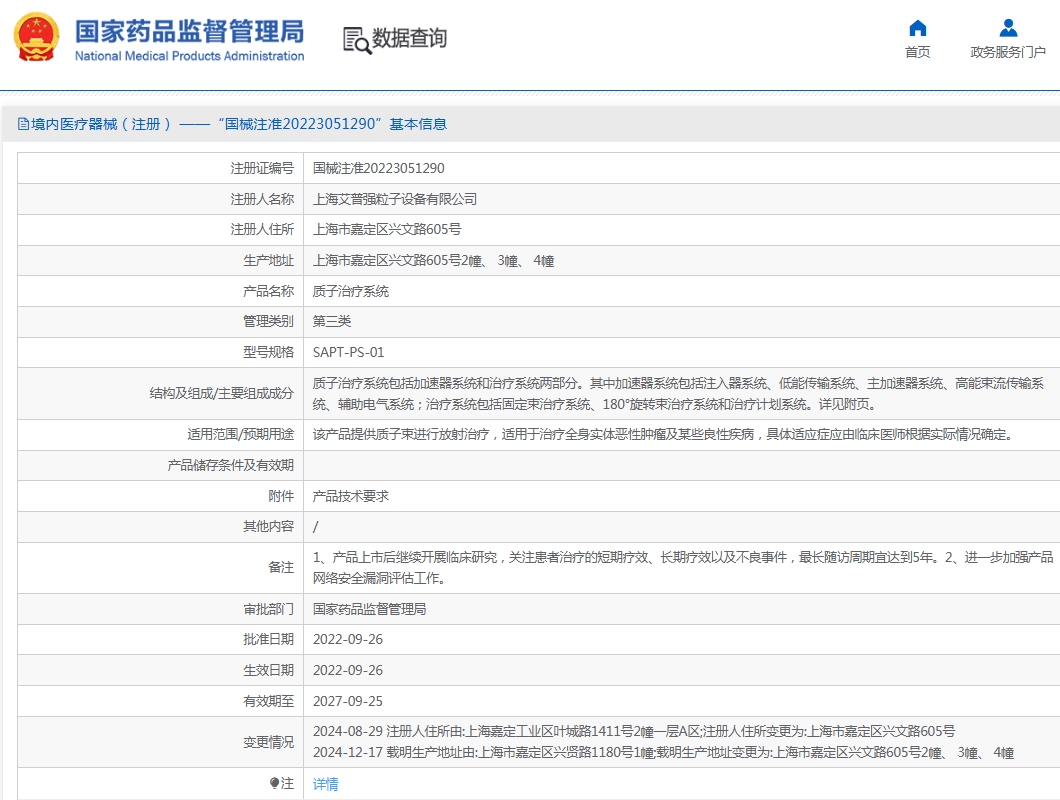
Task: Click the 生效日期 date 2022-09-26
Action: [x=347, y=670]
